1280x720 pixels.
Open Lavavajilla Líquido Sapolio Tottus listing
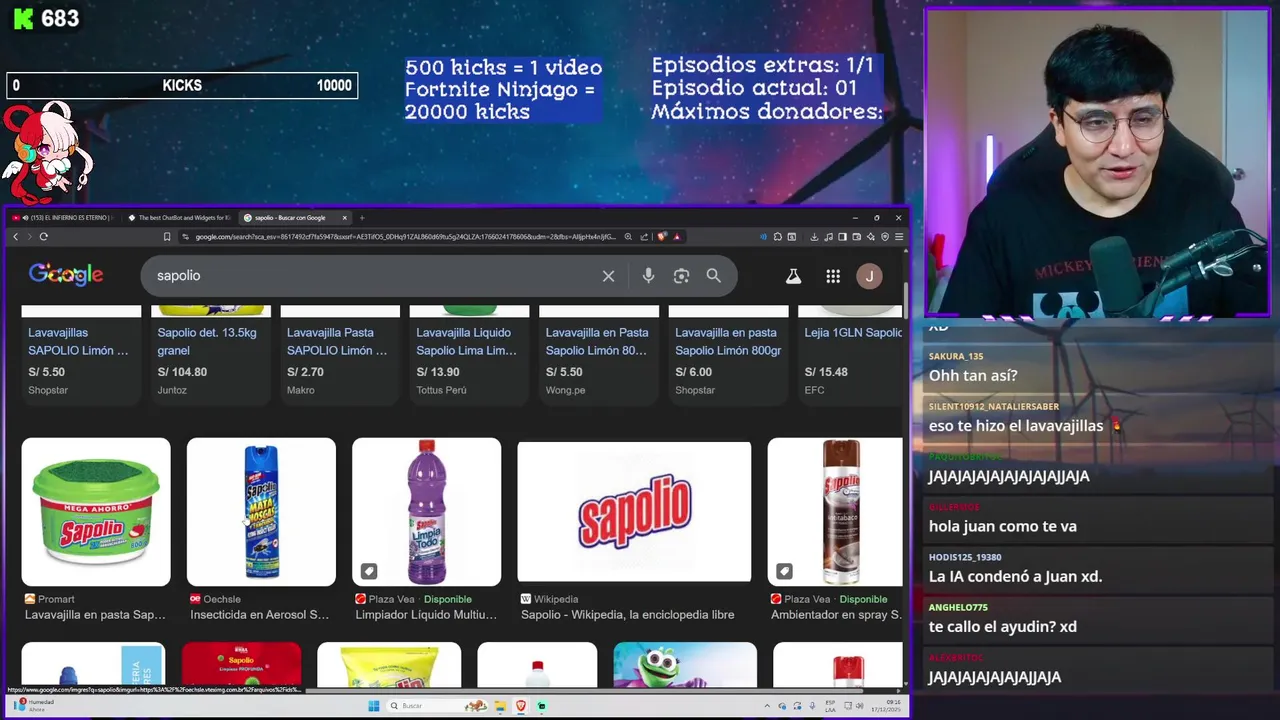(469, 353)
